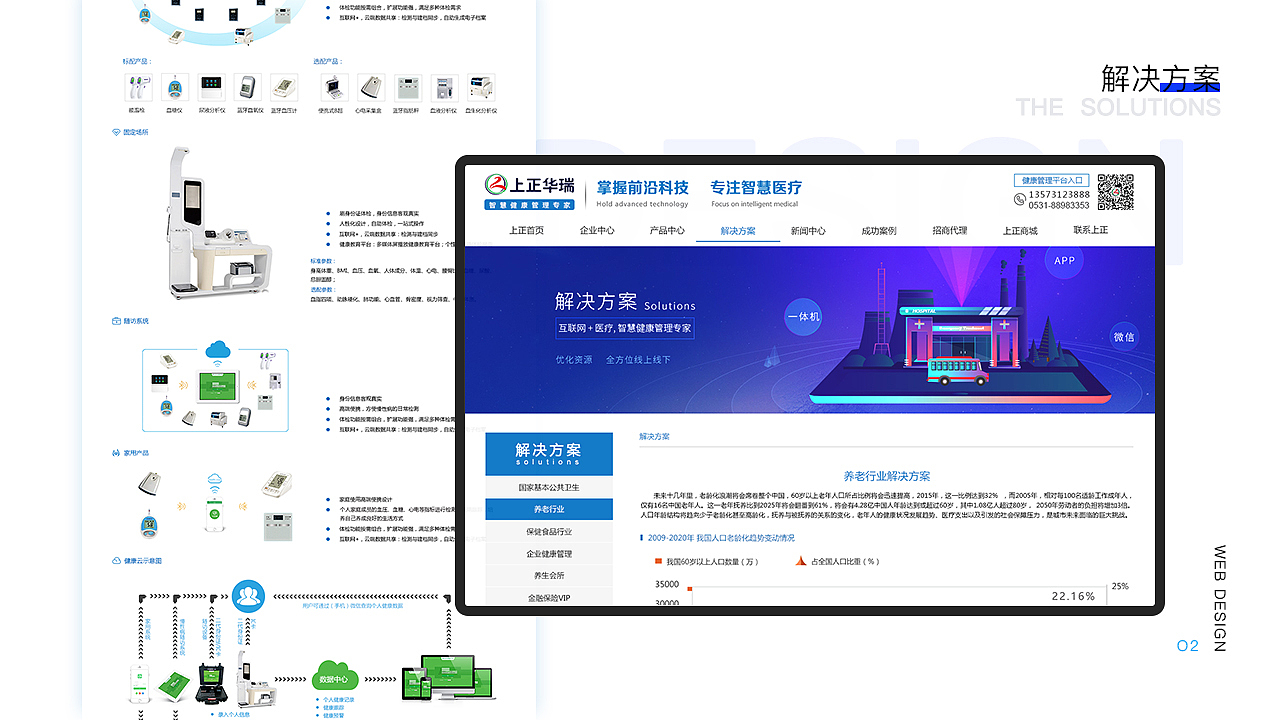1280x720 pixels.
Task: Click the 微信 bubble in the banner
Action: [x=1124, y=337]
